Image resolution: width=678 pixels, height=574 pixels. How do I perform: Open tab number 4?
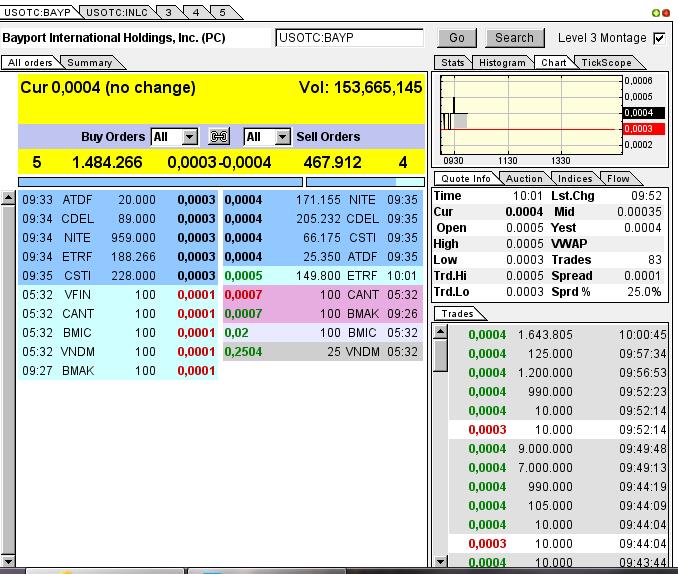196,13
